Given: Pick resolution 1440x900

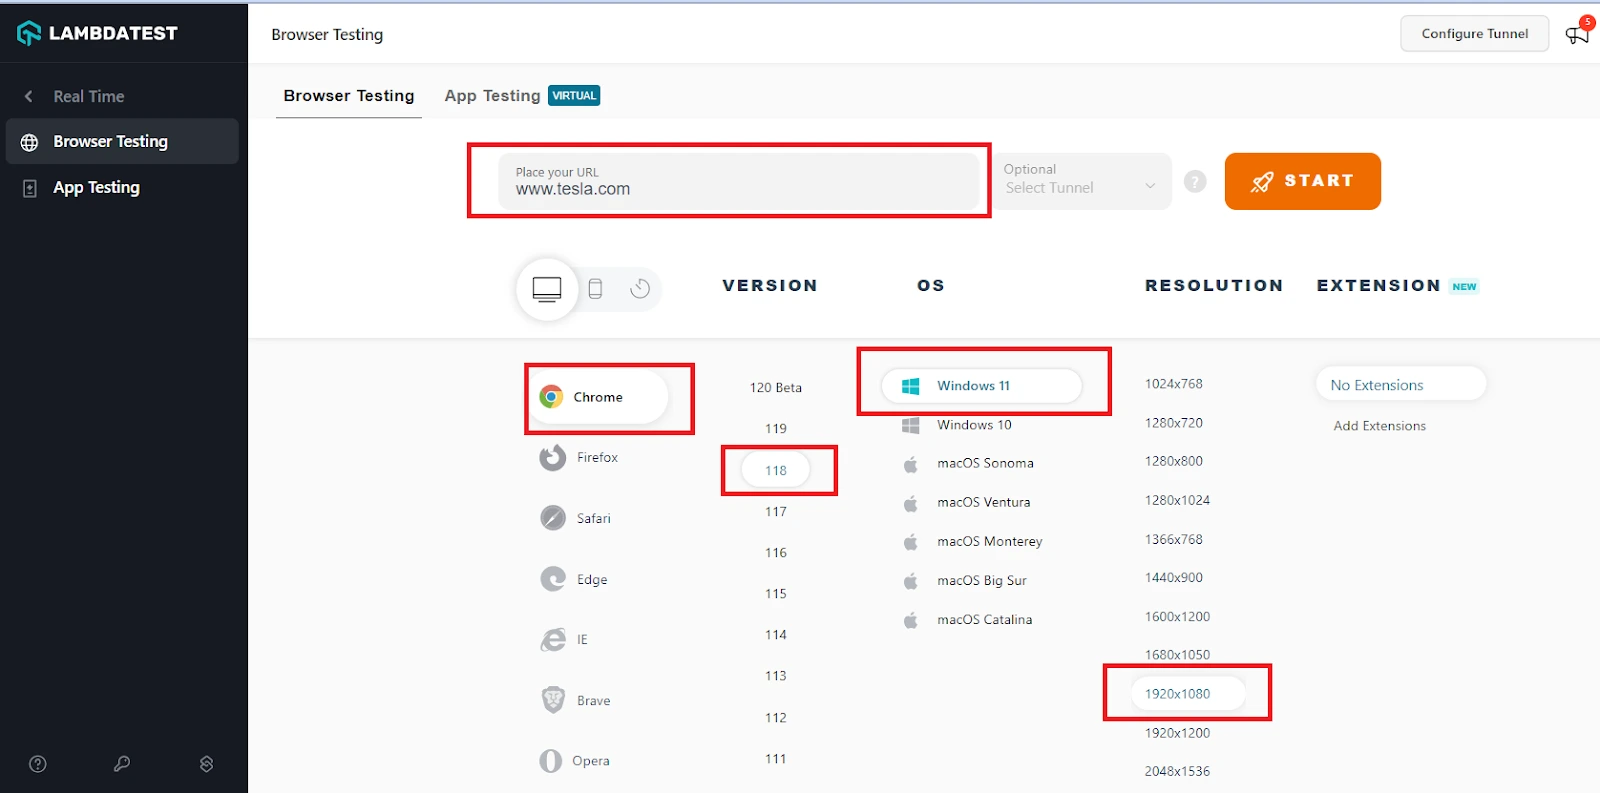Looking at the screenshot, I should point(1174,577).
